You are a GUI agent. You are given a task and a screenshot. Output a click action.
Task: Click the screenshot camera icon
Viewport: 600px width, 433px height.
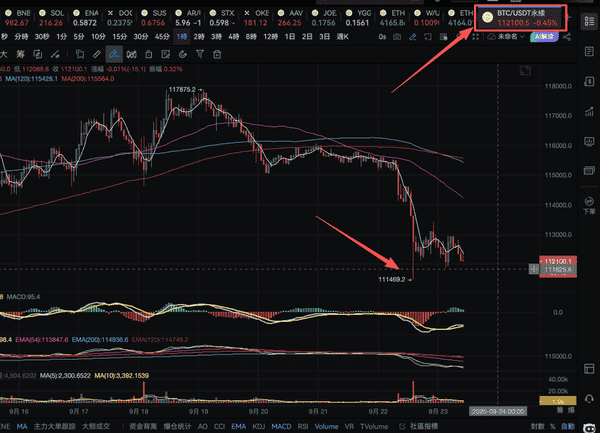(396, 36)
